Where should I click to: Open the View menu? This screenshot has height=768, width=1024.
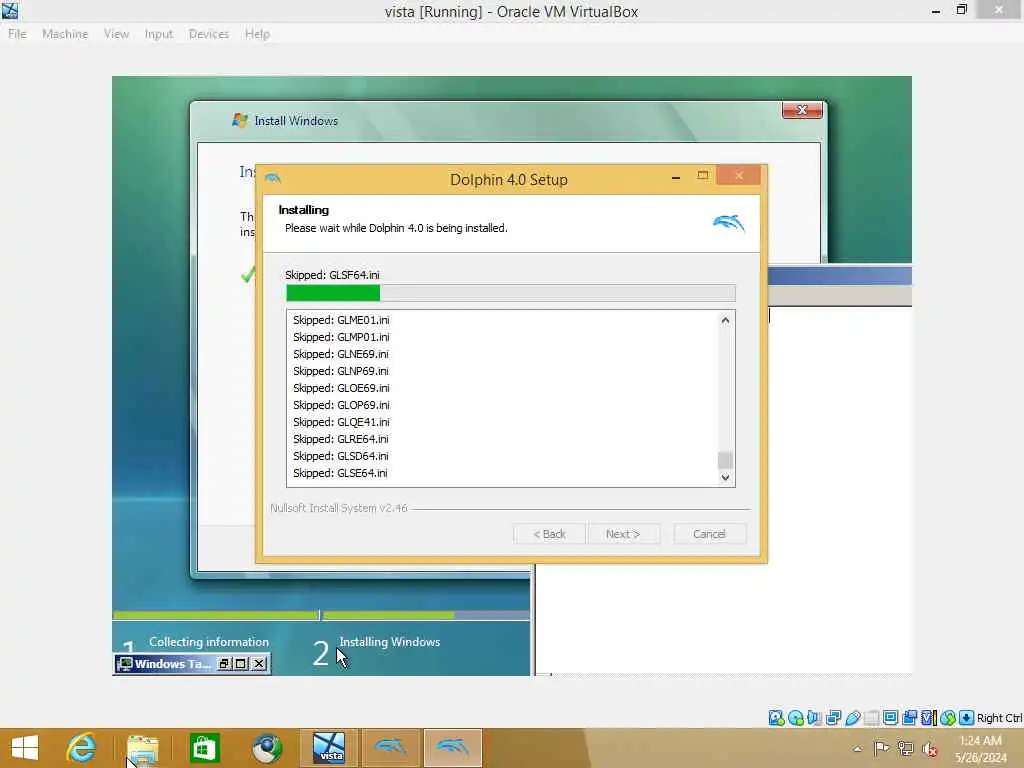116,34
